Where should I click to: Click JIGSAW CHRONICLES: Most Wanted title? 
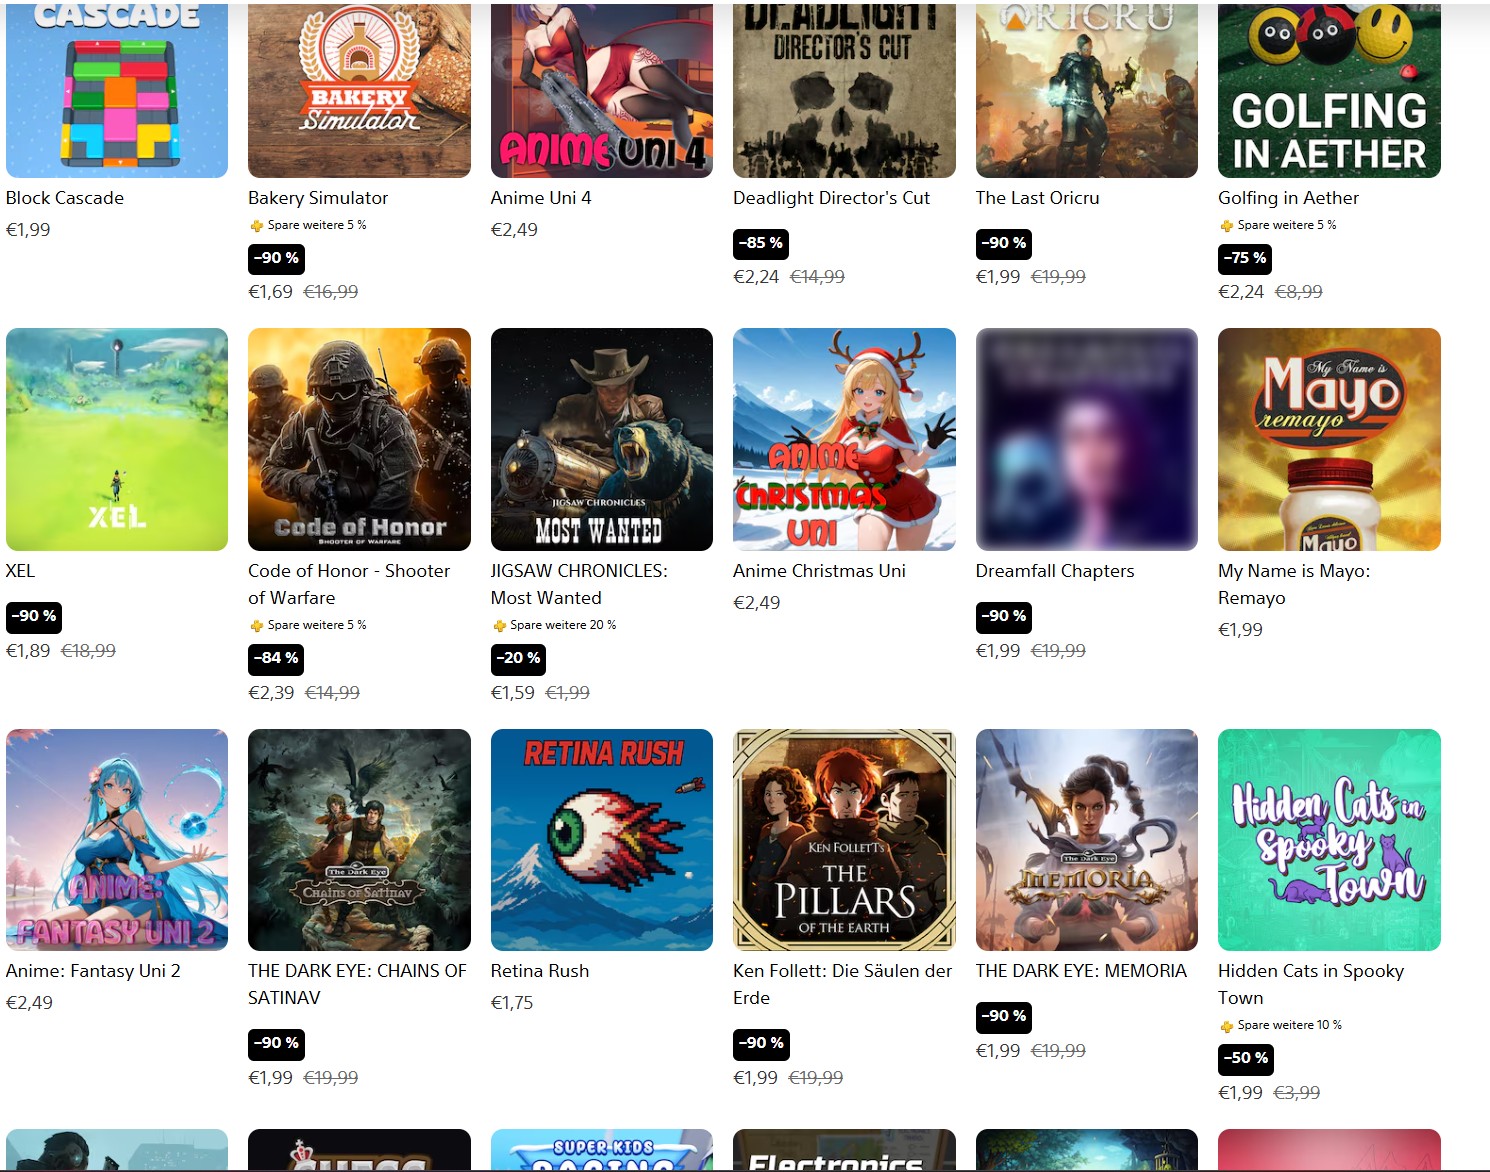pyautogui.click(x=579, y=584)
